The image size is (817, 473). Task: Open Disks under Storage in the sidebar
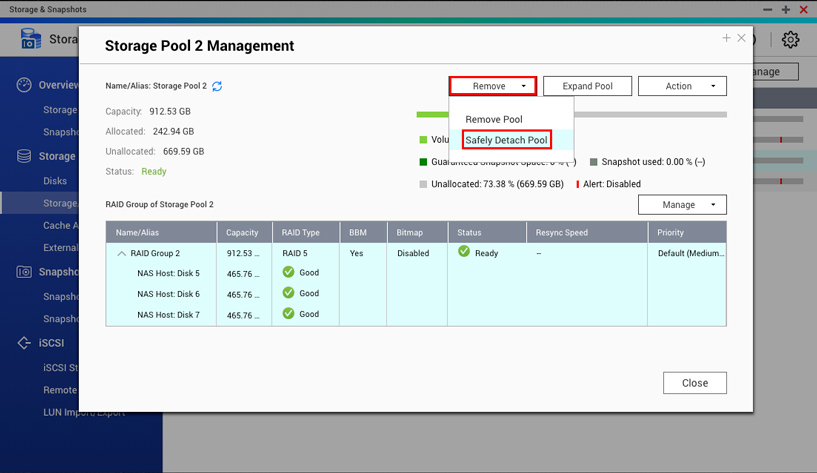coord(55,181)
